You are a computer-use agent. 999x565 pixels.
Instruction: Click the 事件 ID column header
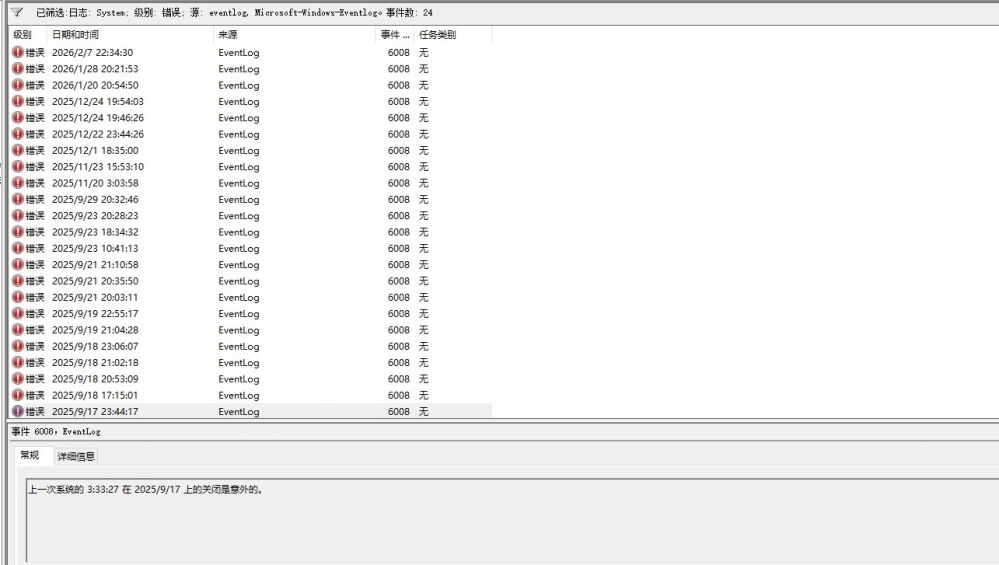click(x=394, y=35)
